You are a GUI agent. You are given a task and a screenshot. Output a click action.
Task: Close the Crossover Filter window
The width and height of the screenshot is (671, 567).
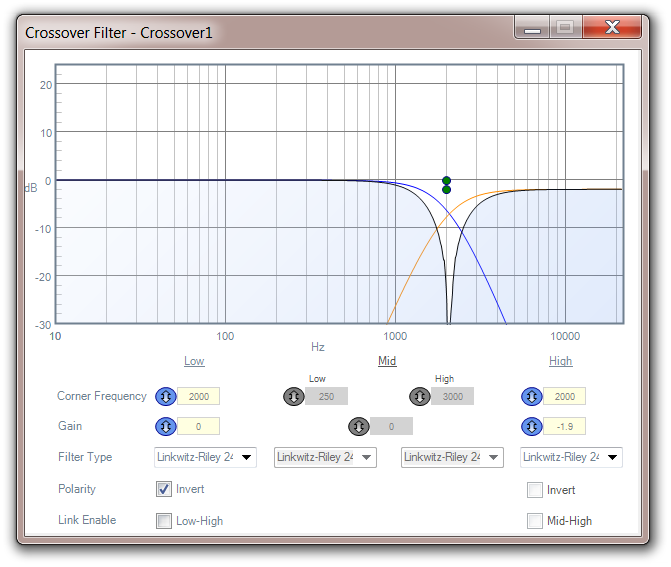(x=612, y=27)
